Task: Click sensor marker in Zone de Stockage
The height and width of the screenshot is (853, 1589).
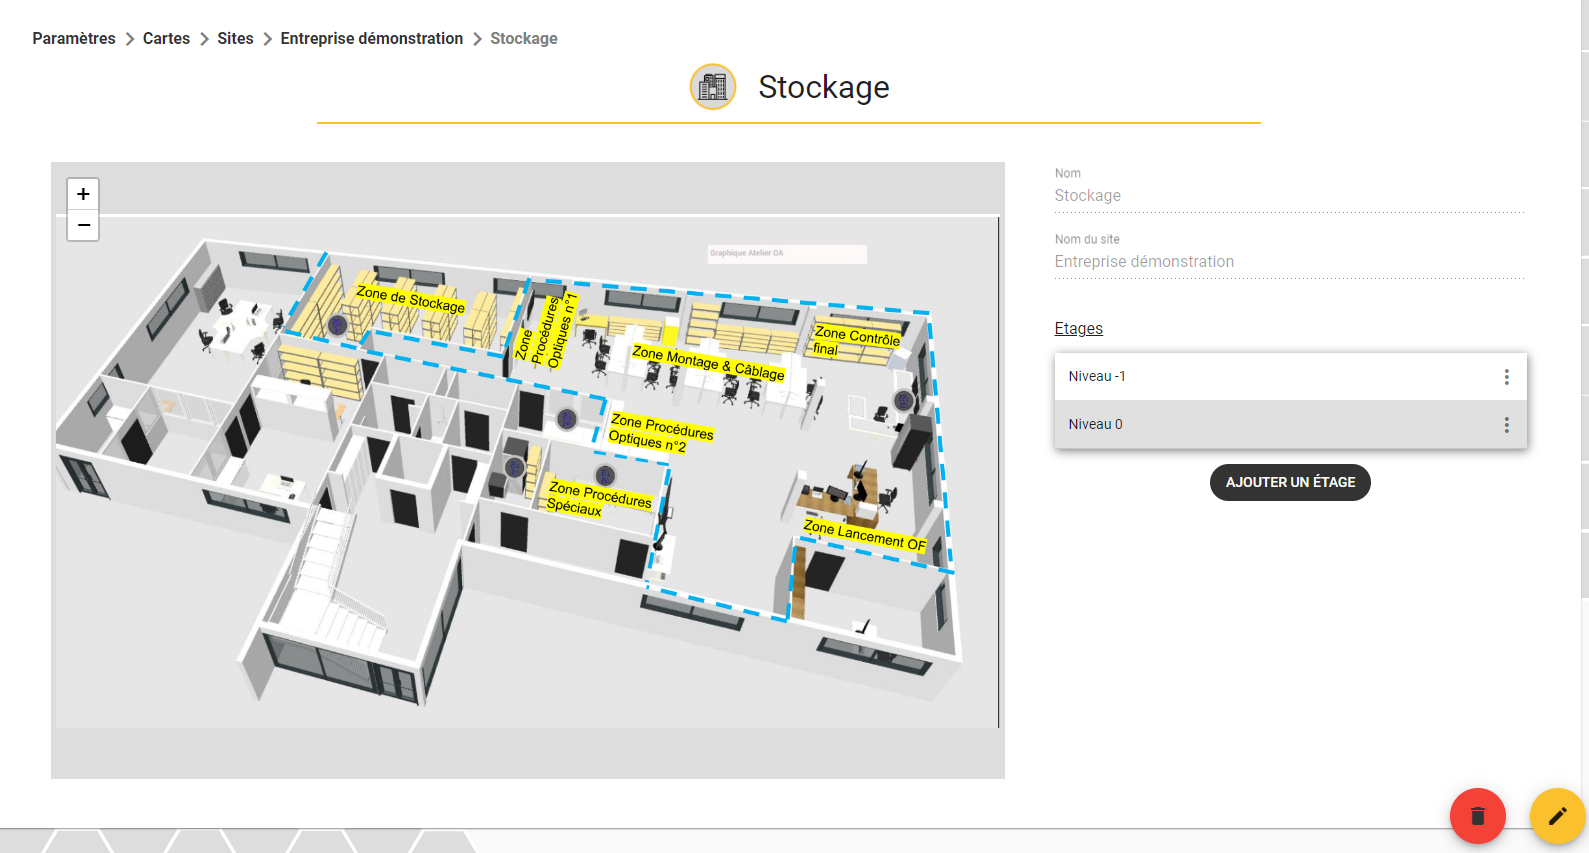Action: pyautogui.click(x=338, y=325)
